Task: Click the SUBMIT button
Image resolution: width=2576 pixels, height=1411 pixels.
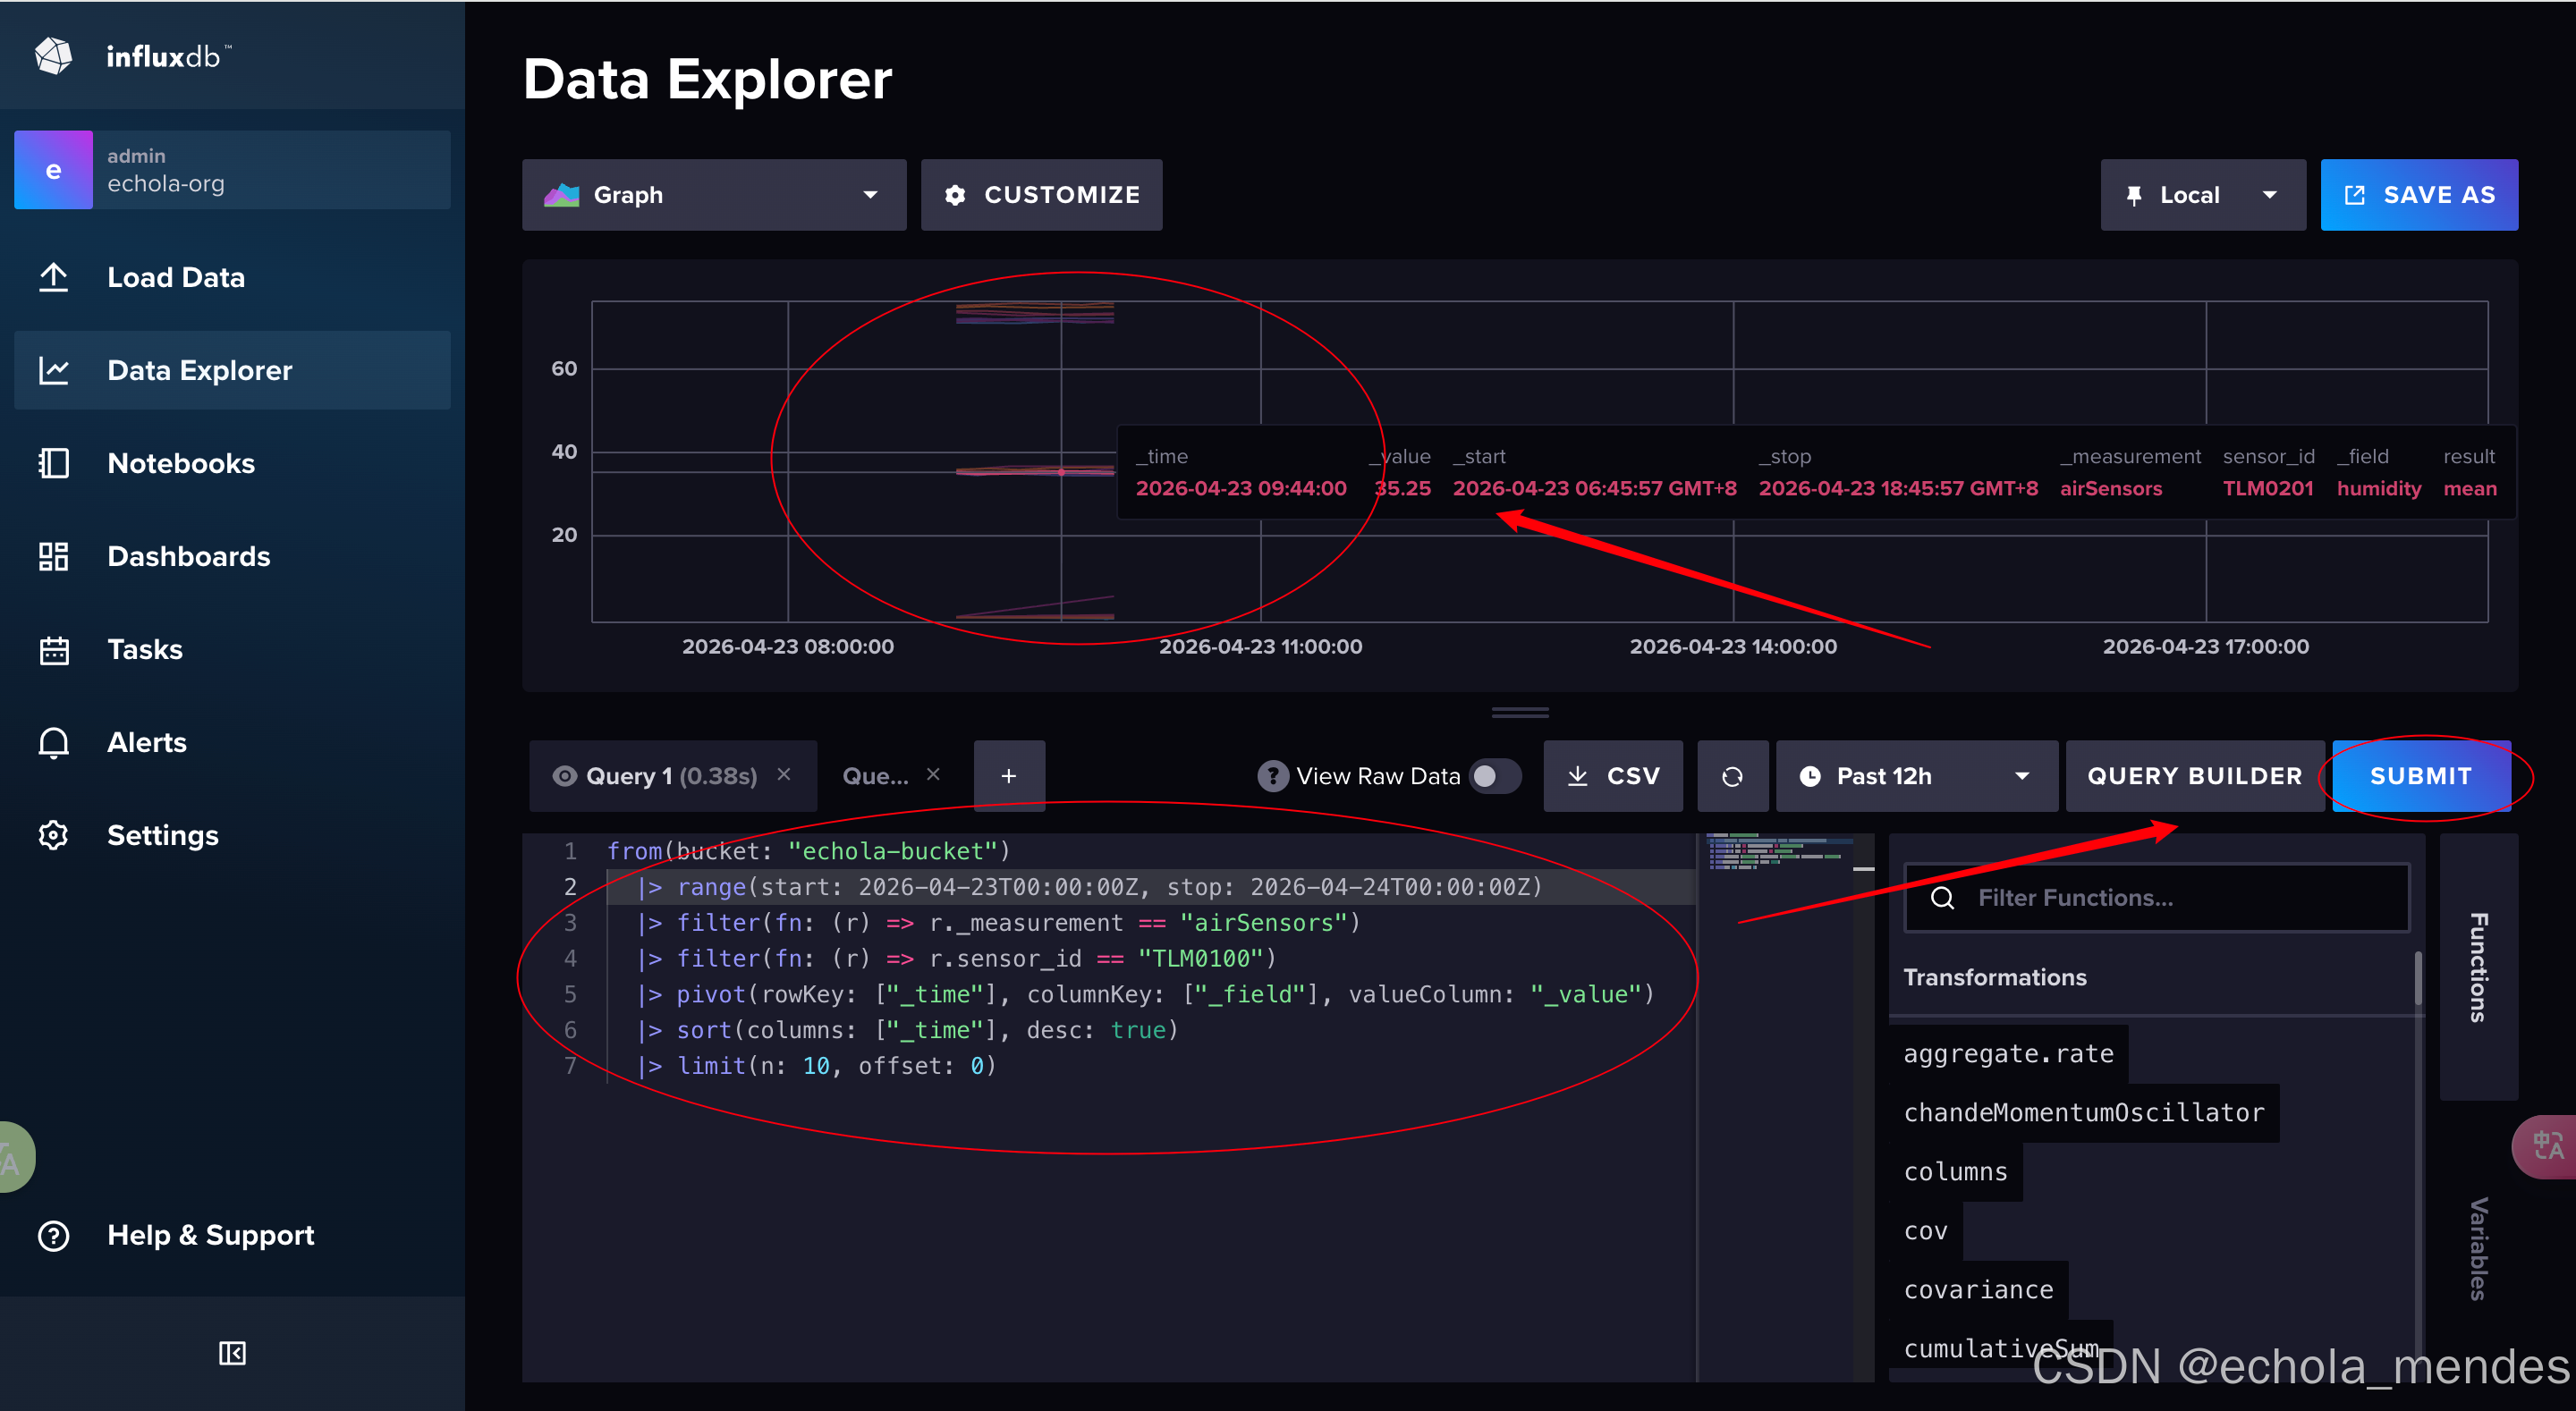Action: click(x=2421, y=776)
